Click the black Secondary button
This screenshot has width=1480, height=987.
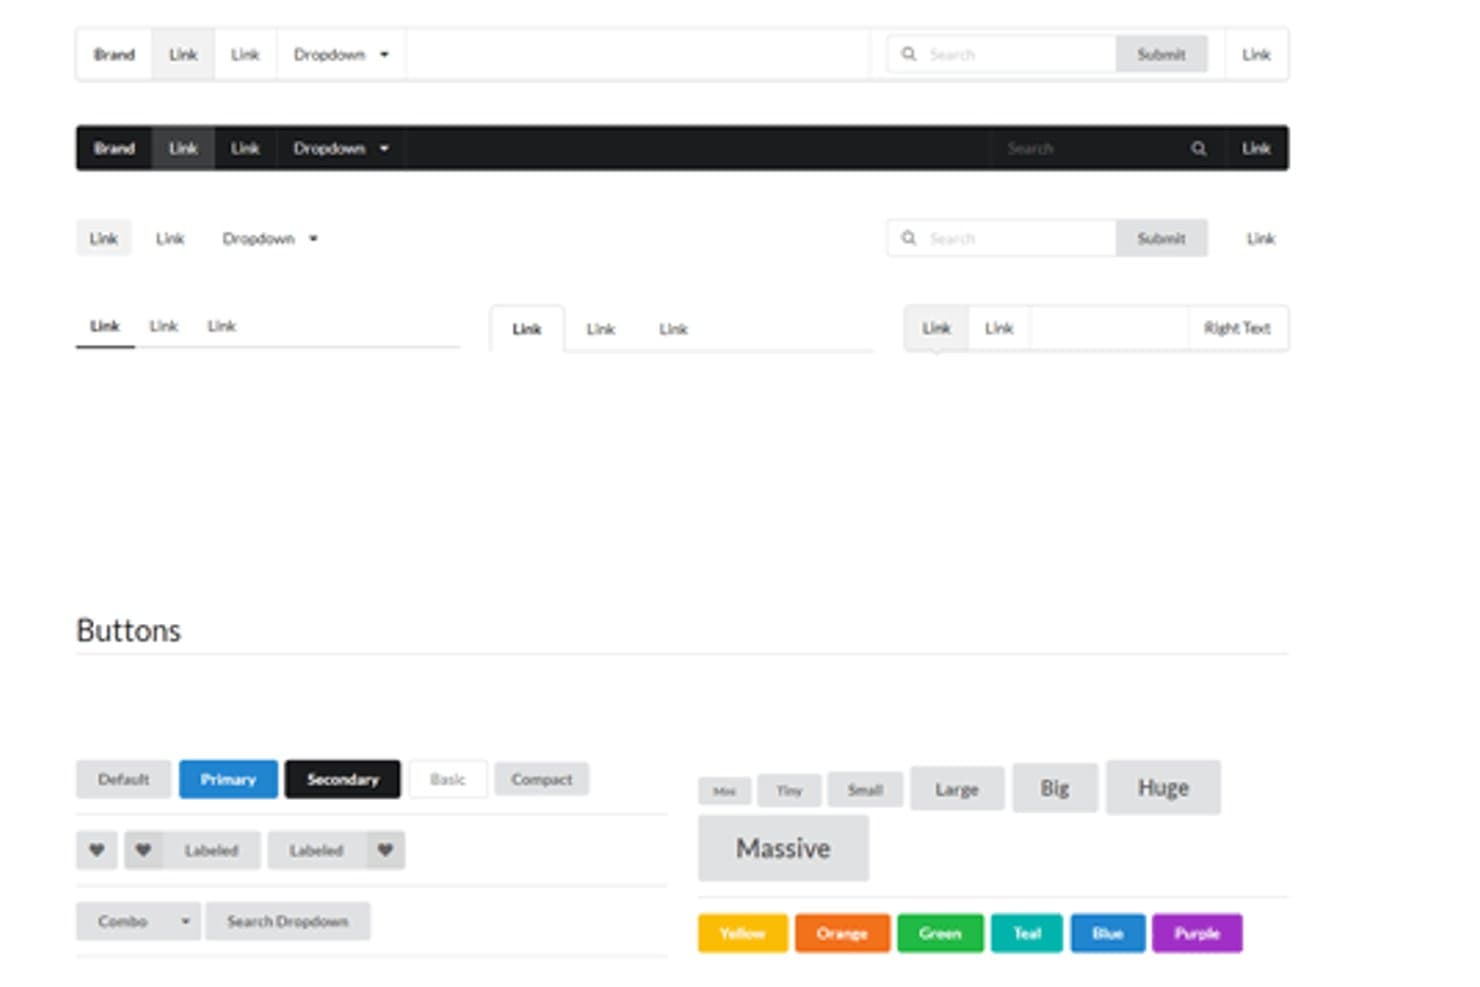click(x=342, y=779)
